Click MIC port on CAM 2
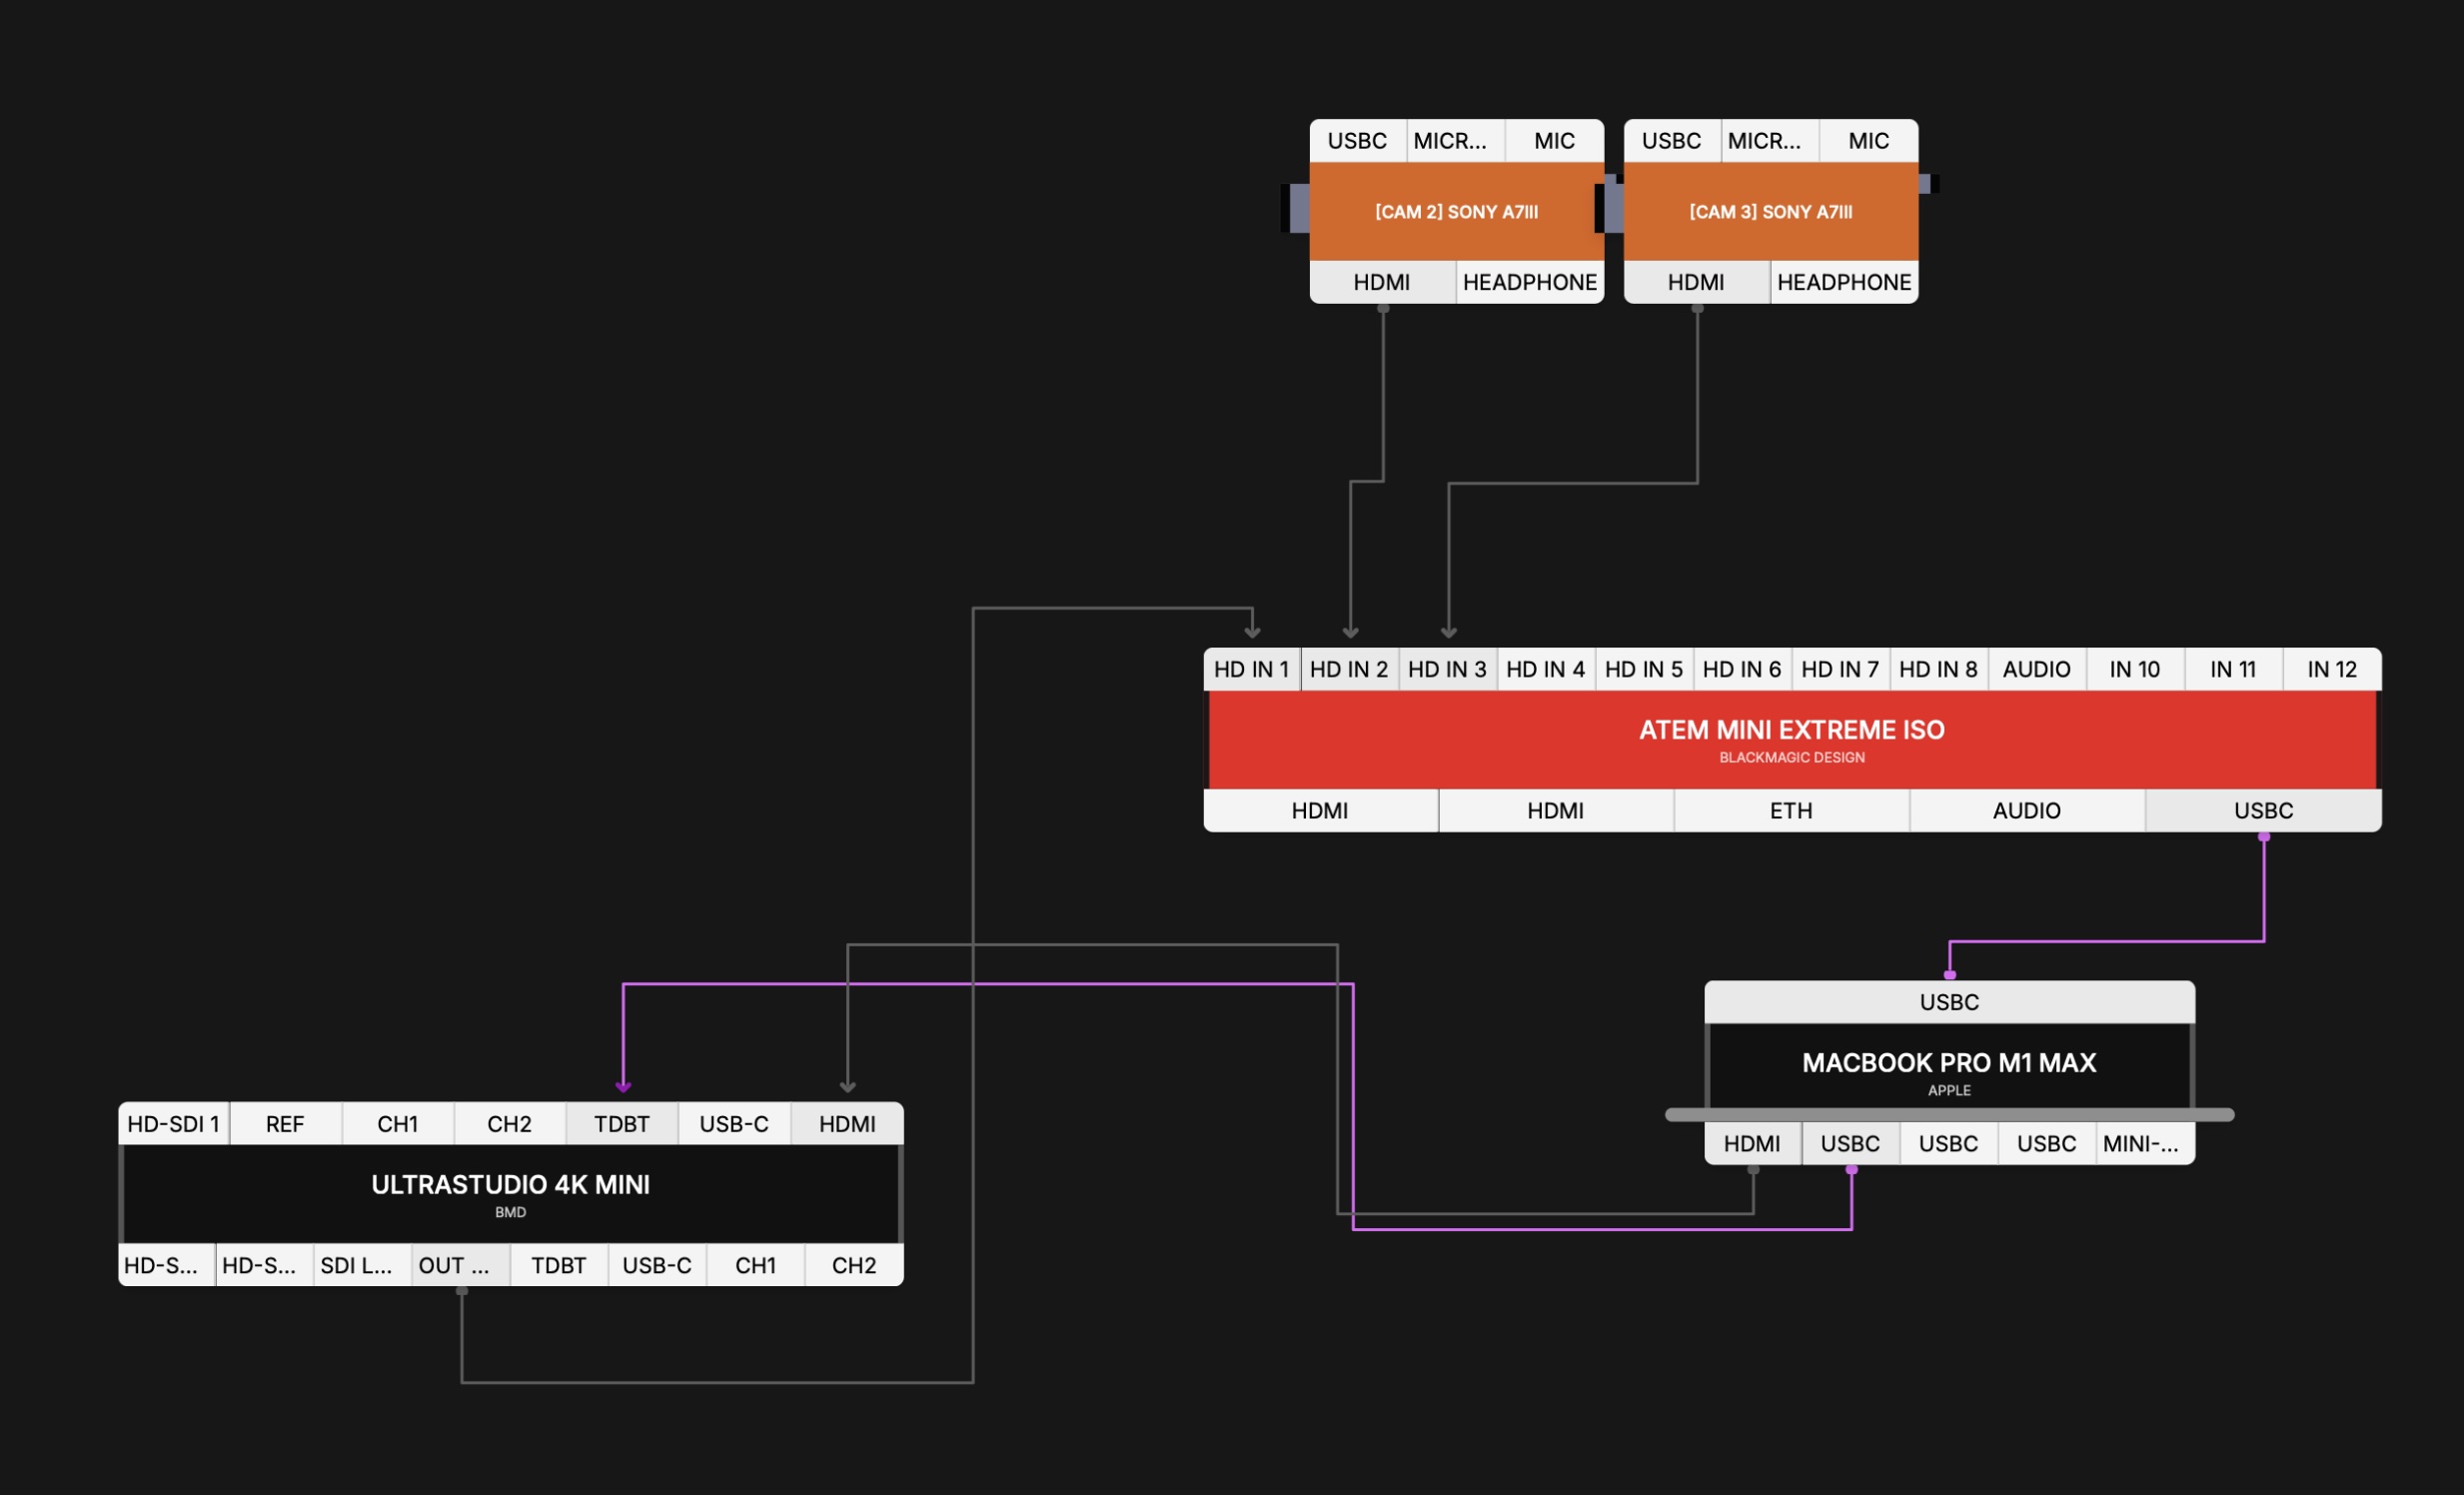The height and width of the screenshot is (1495, 2464). pyautogui.click(x=1554, y=140)
